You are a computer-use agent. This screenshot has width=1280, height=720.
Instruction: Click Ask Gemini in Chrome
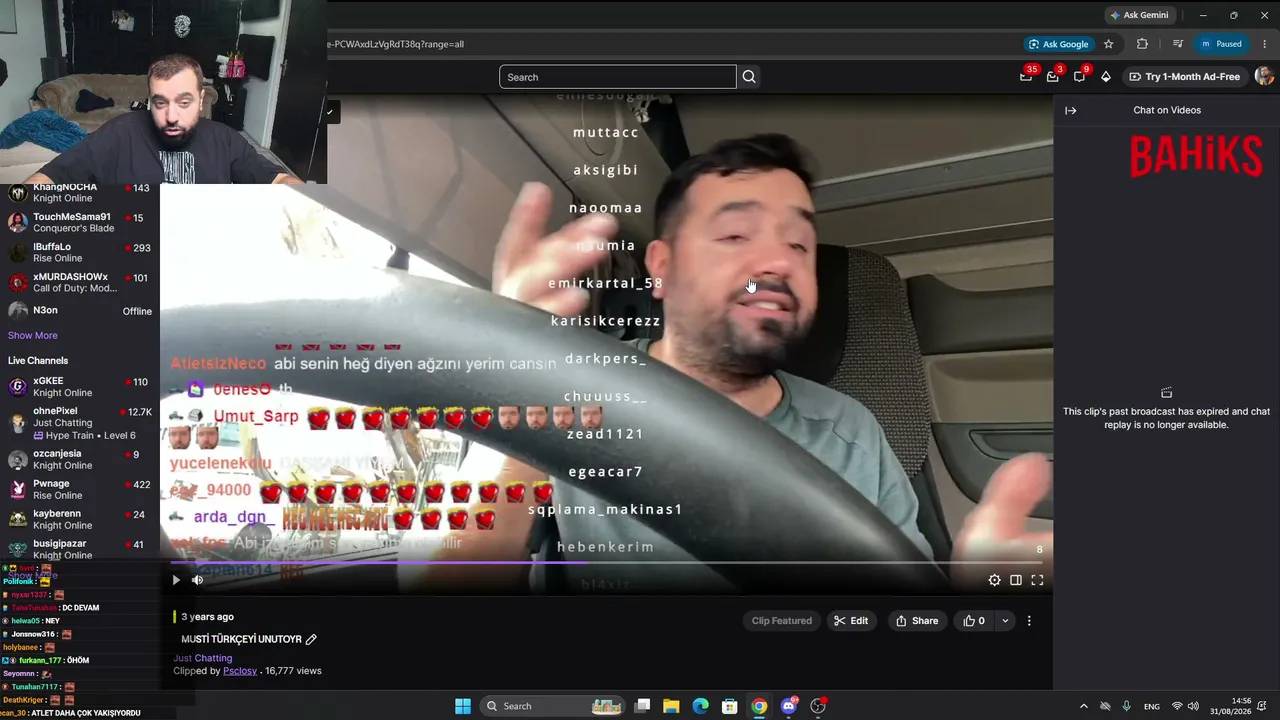tap(1139, 15)
